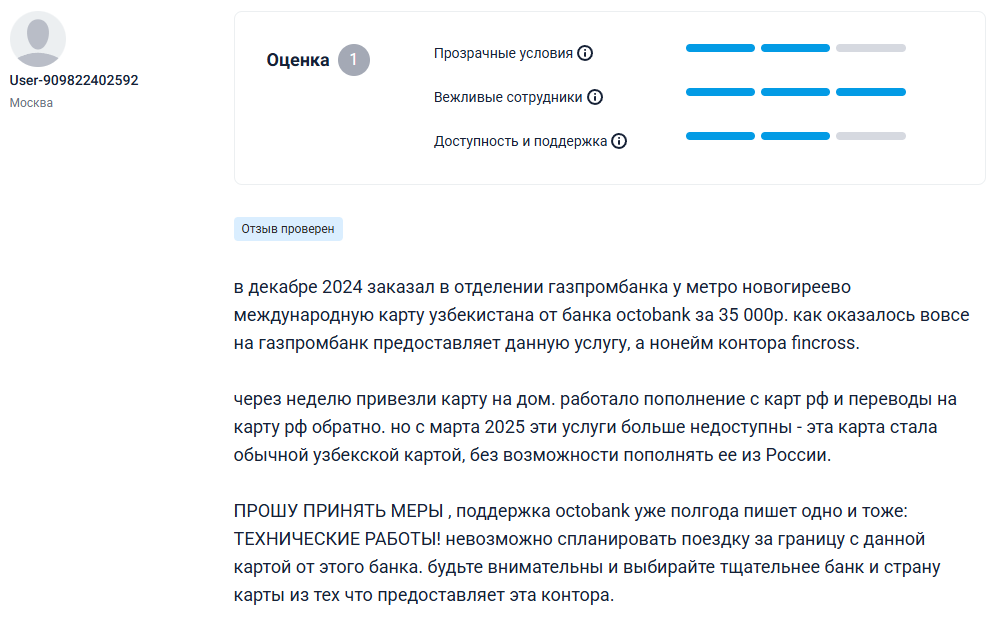Click the info icon beside Прозрачные условия
The width and height of the screenshot is (992, 621).
point(585,53)
